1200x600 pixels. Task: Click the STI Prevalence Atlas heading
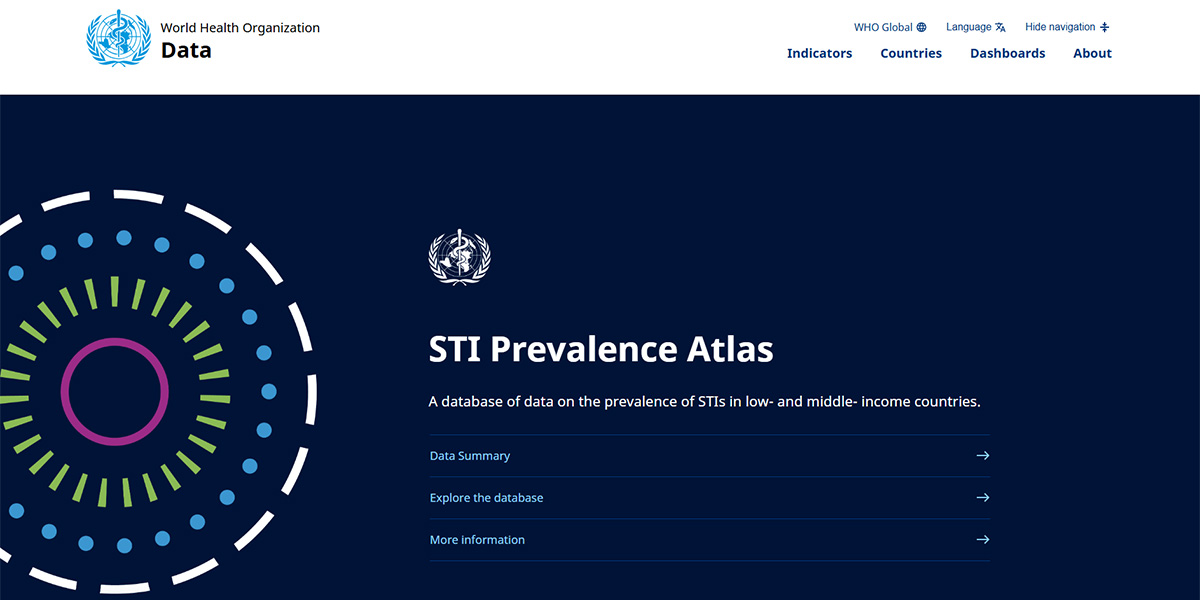(x=601, y=349)
